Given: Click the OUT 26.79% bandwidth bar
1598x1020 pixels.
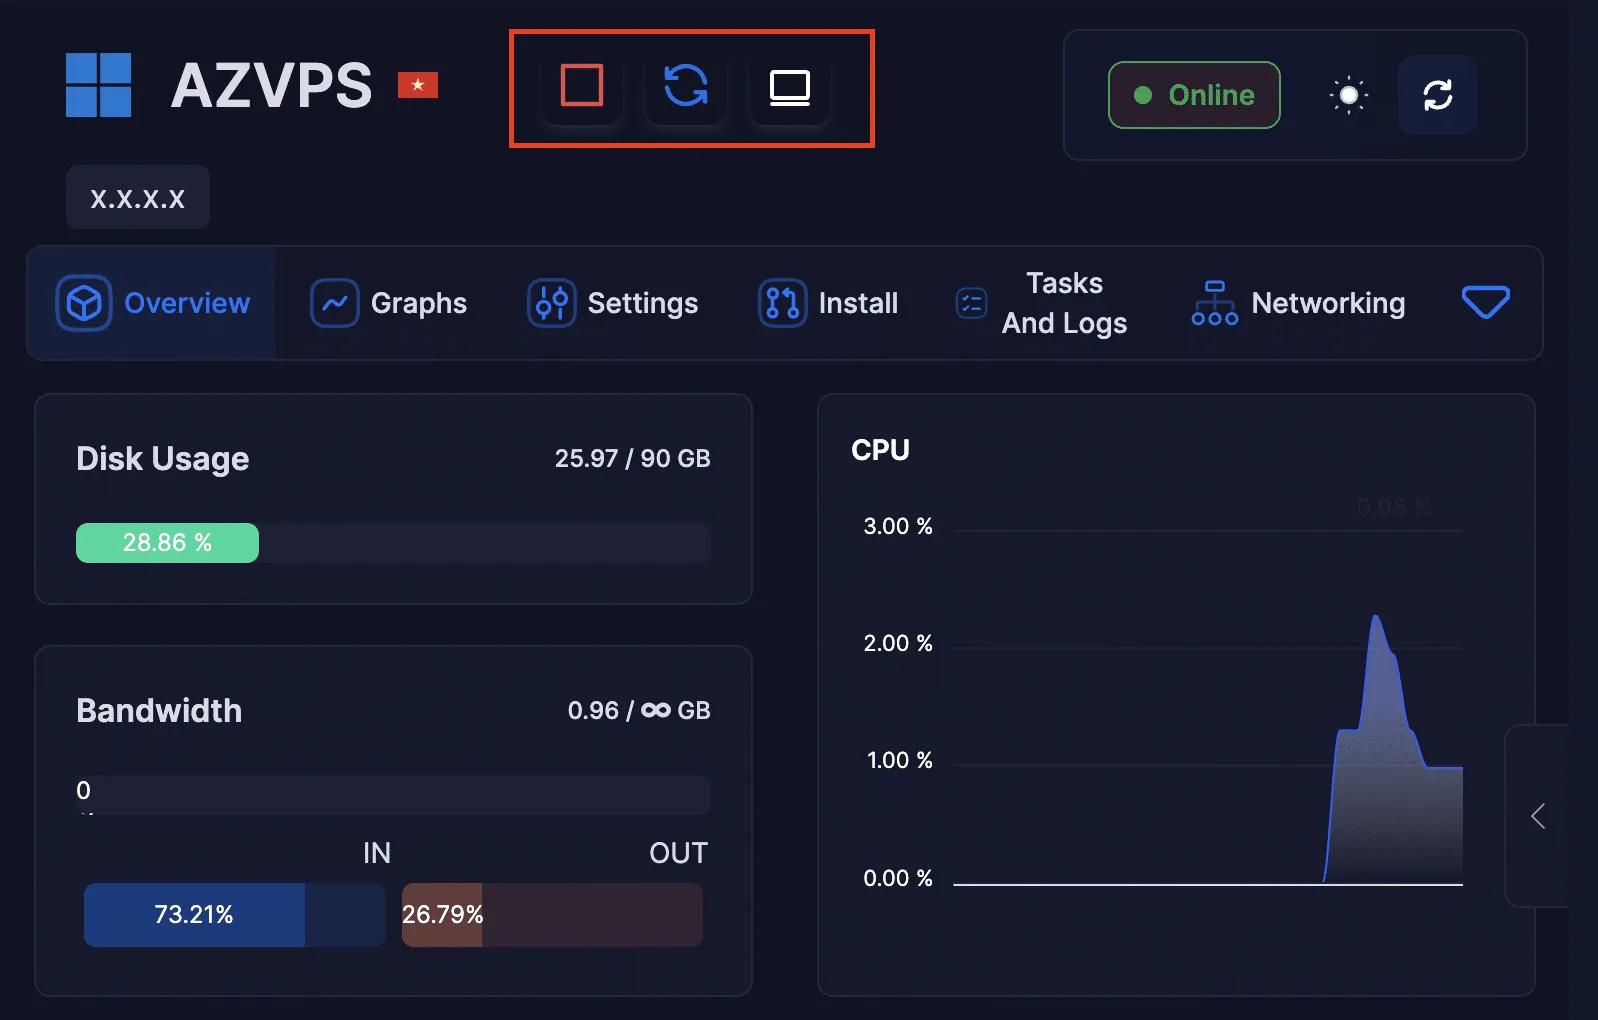Looking at the screenshot, I should click(x=552, y=915).
